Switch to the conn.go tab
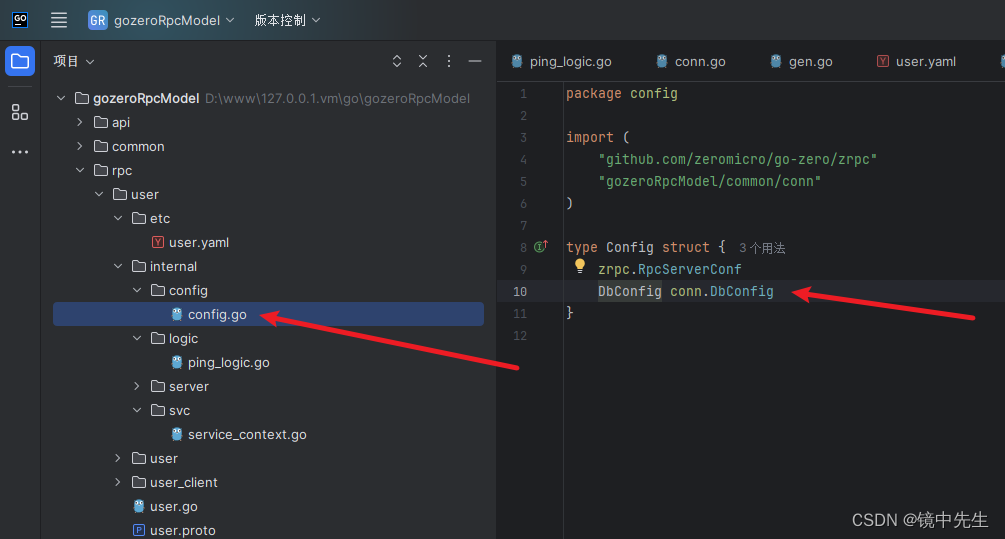The height and width of the screenshot is (539, 1005). click(691, 62)
